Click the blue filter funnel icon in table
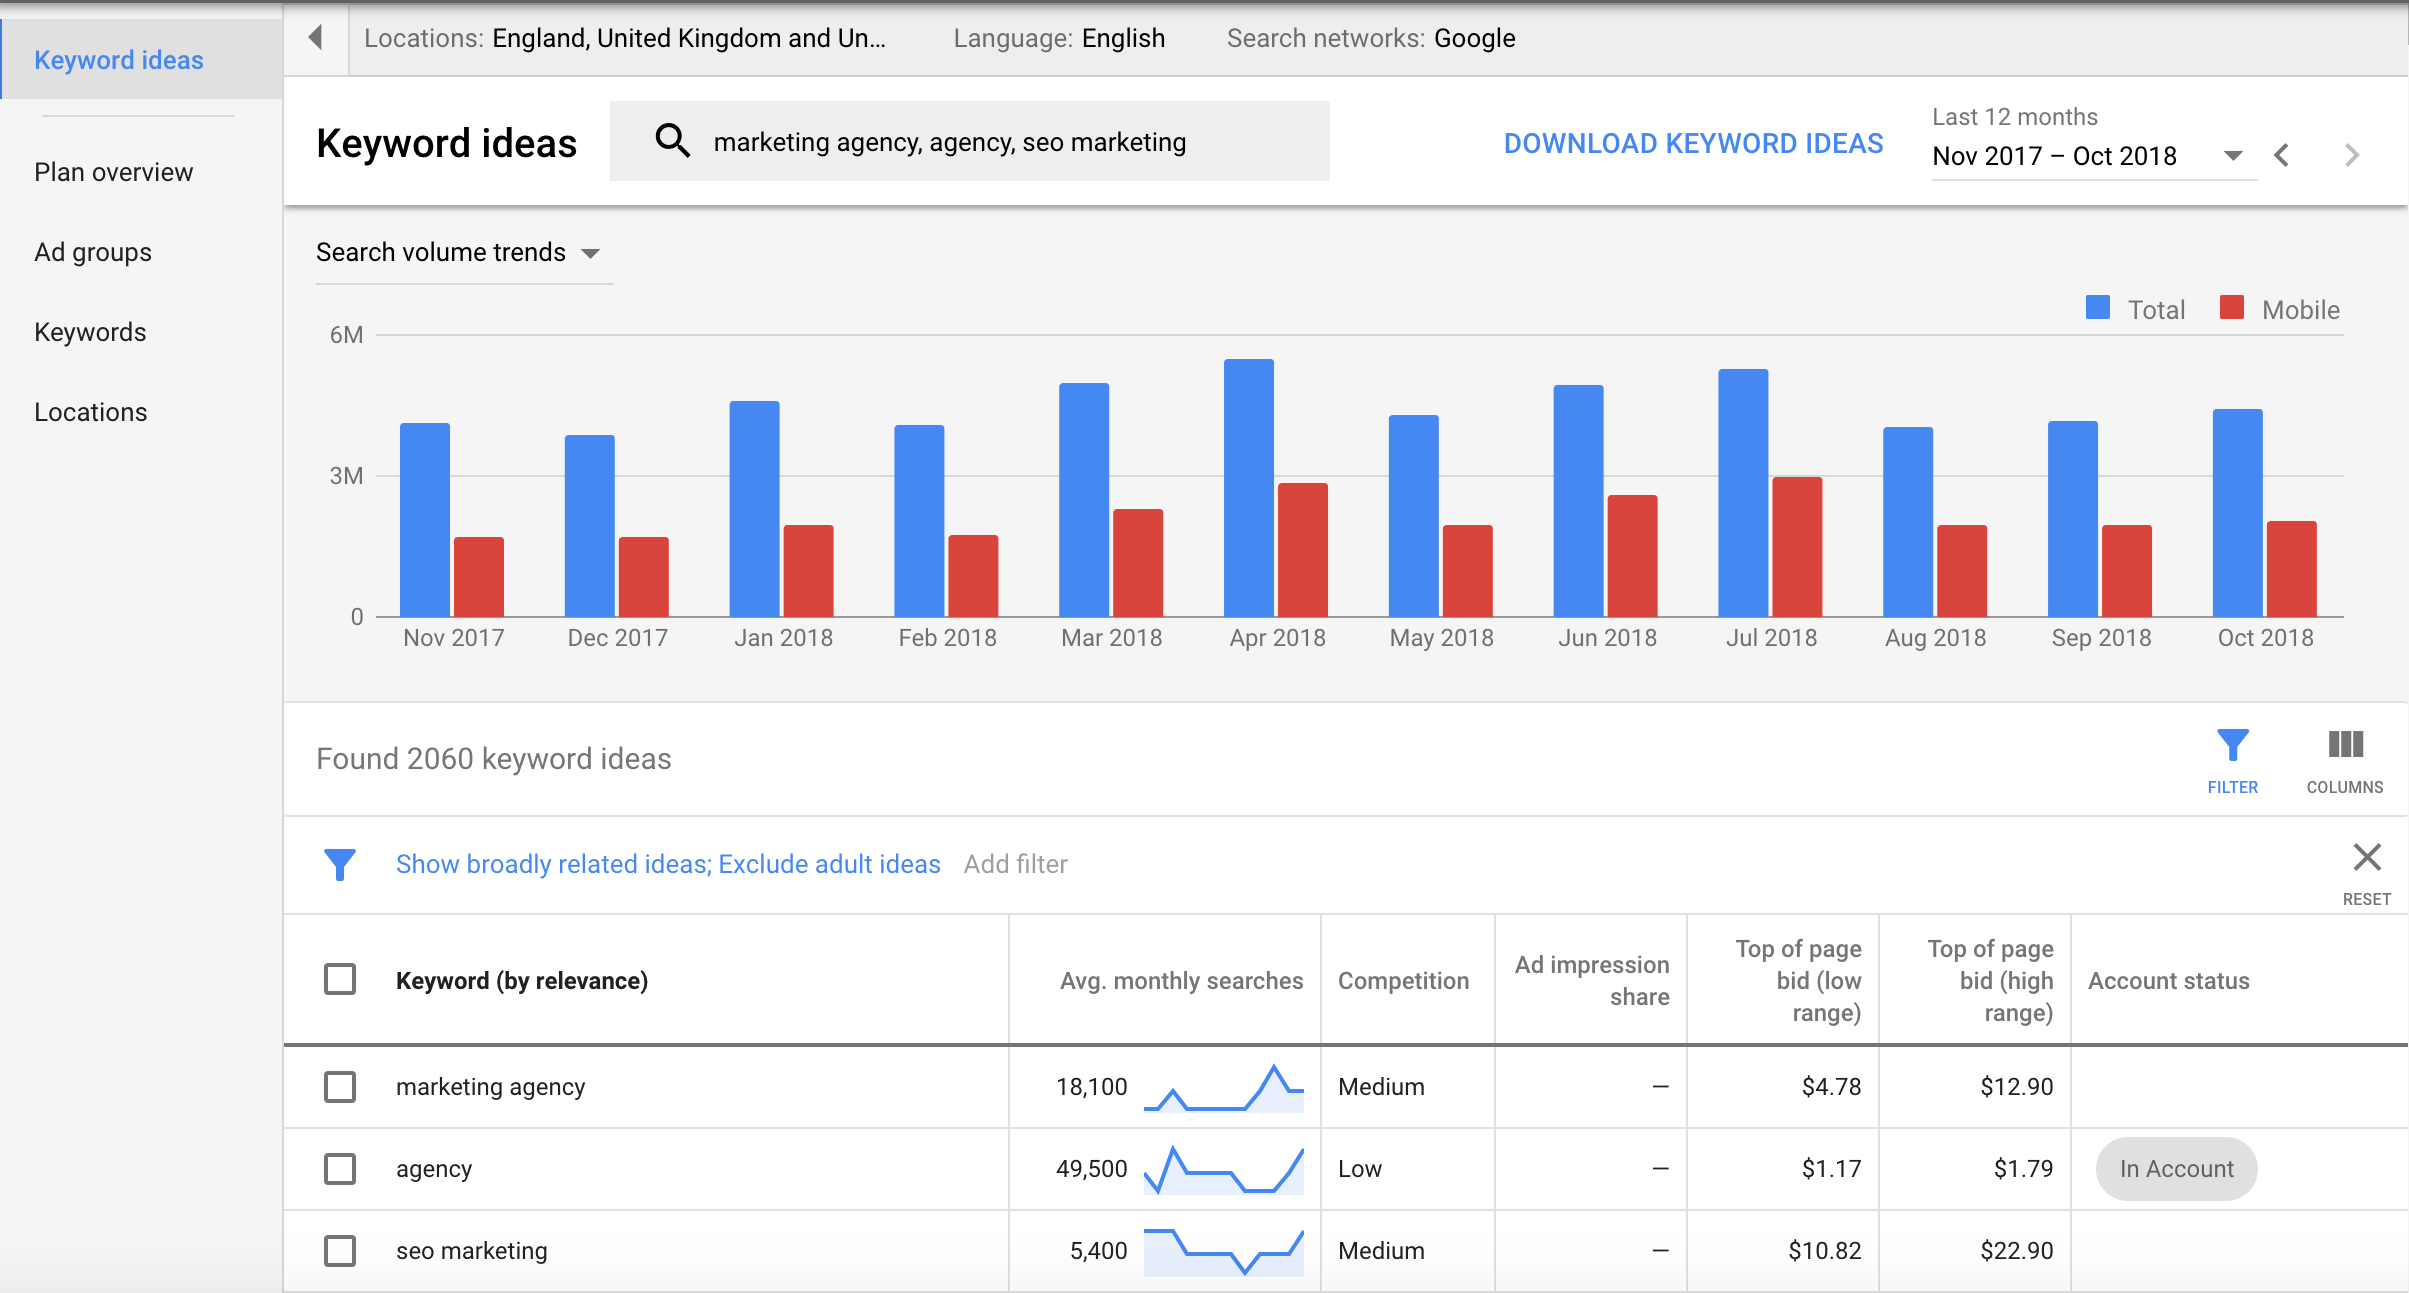 (x=2232, y=747)
